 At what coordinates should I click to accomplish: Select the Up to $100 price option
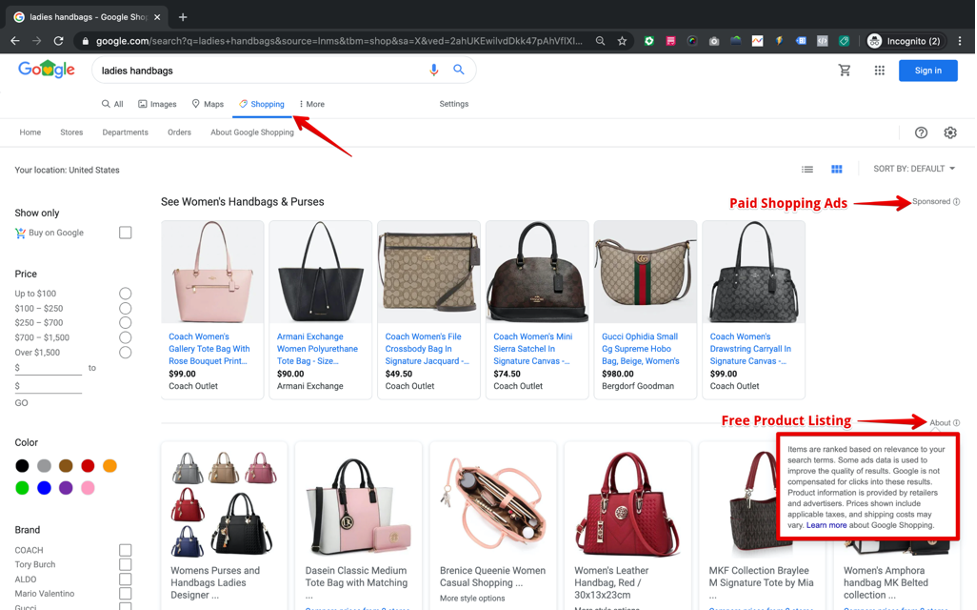125,293
